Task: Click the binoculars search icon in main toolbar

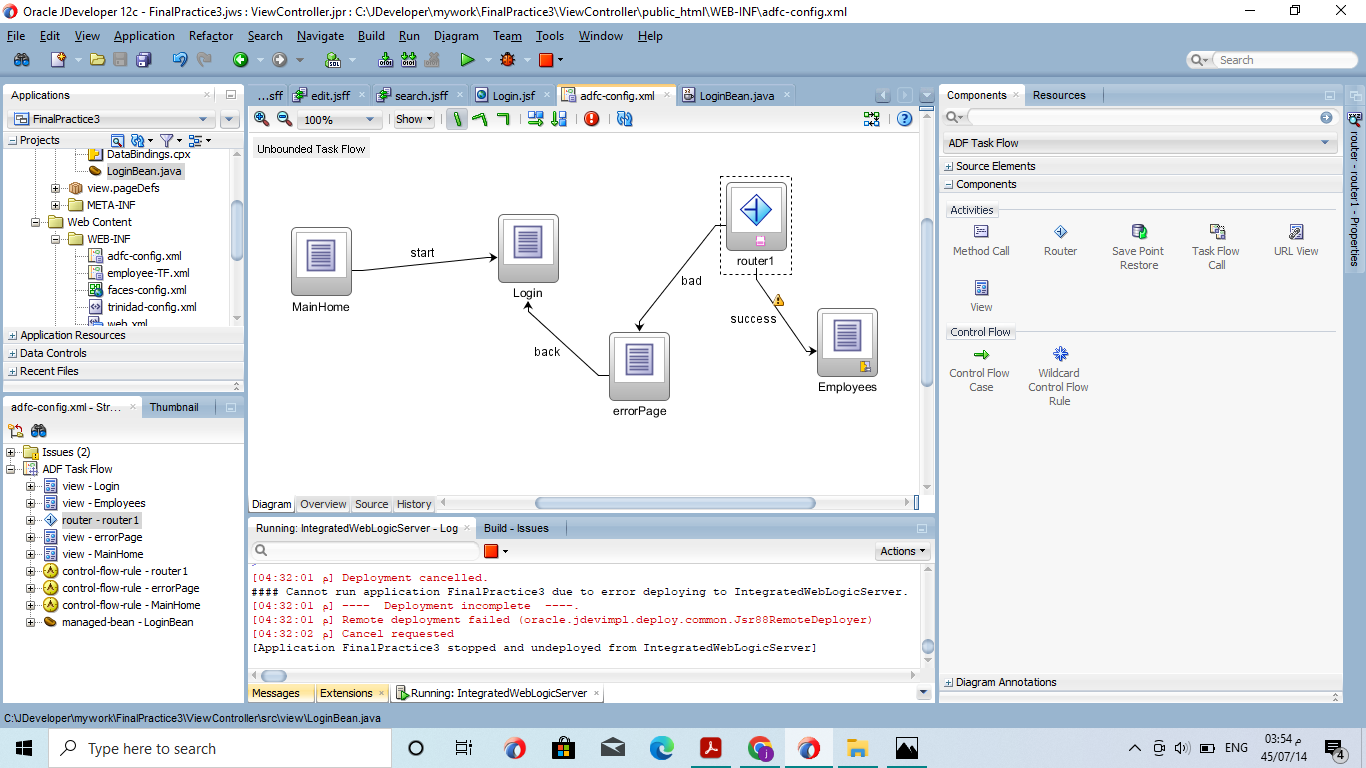Action: point(21,60)
